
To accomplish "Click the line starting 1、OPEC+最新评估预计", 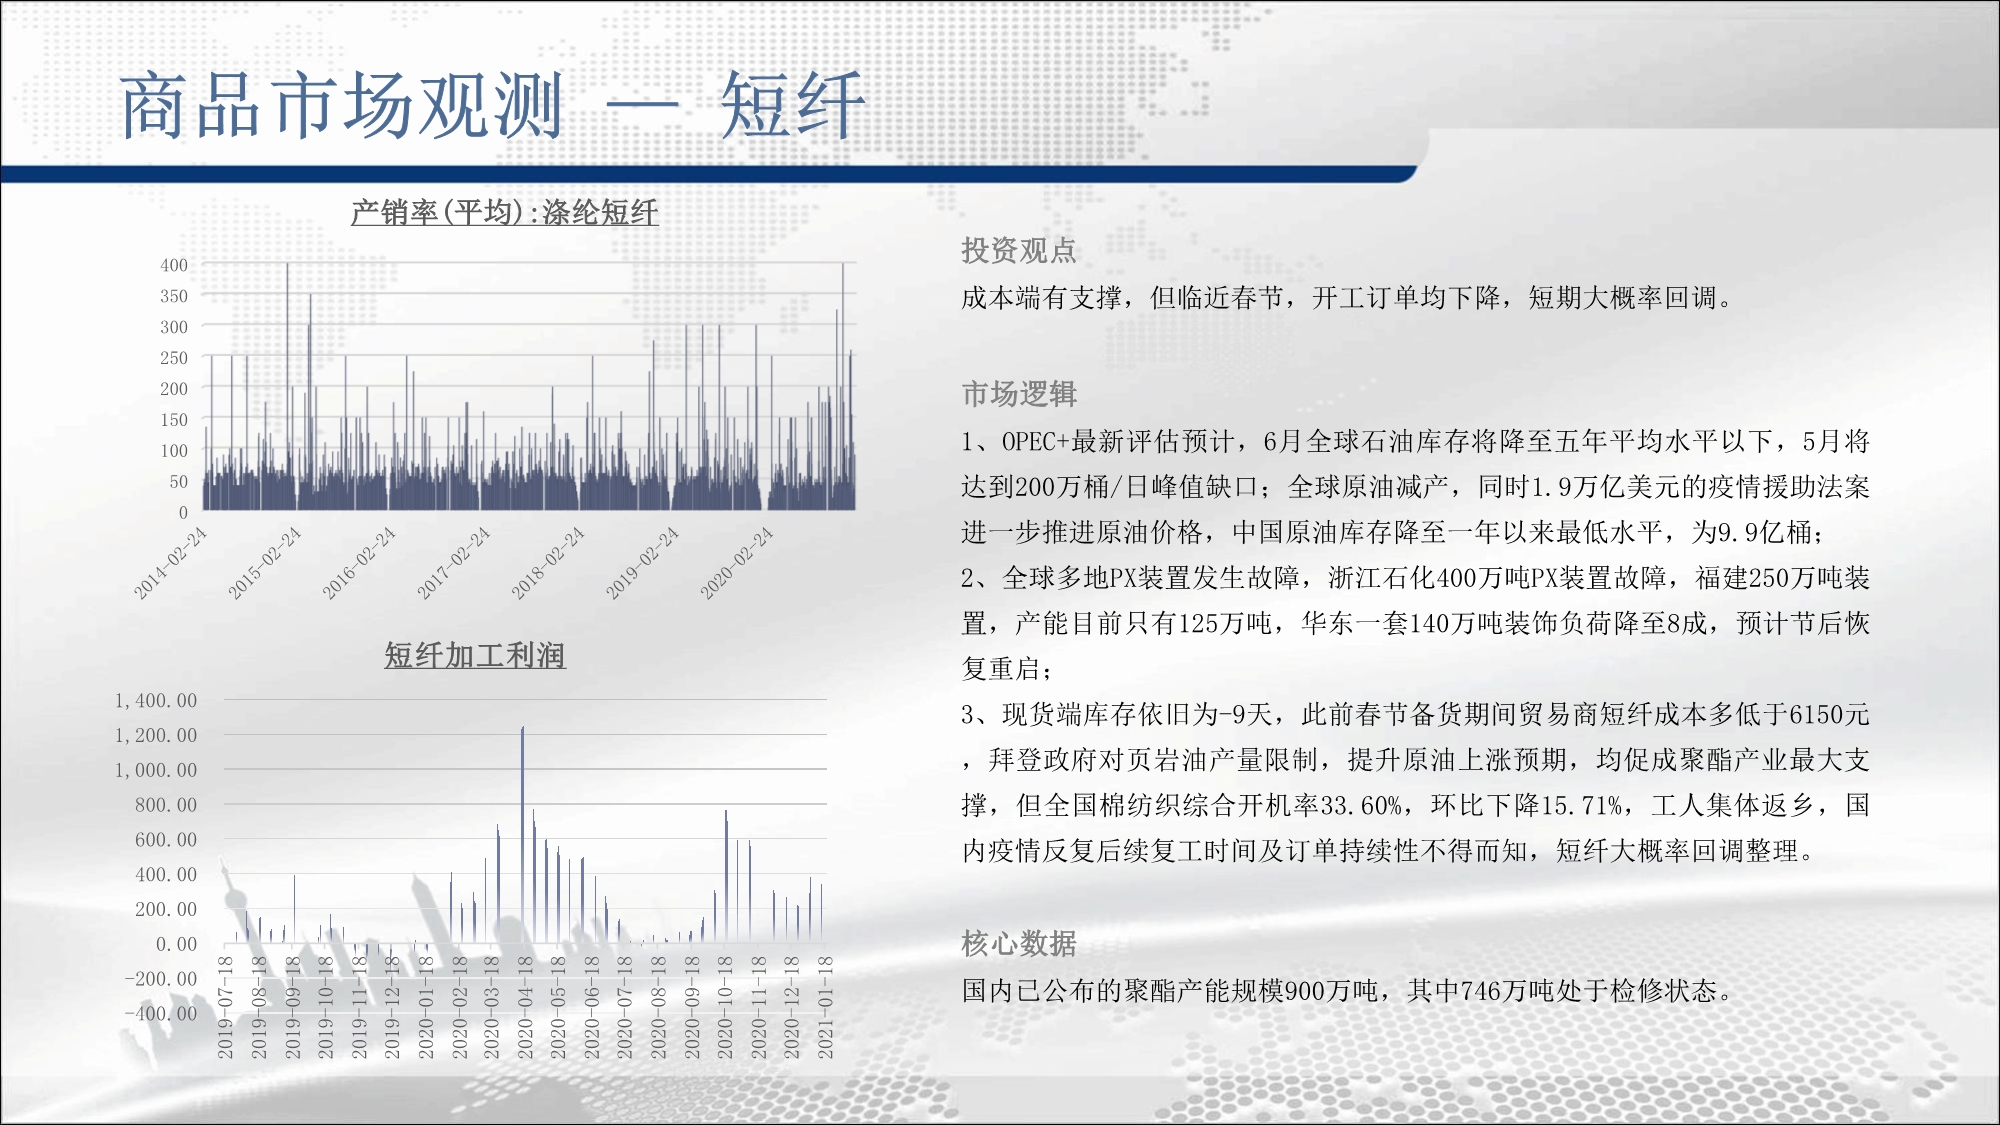I will coord(1415,441).
